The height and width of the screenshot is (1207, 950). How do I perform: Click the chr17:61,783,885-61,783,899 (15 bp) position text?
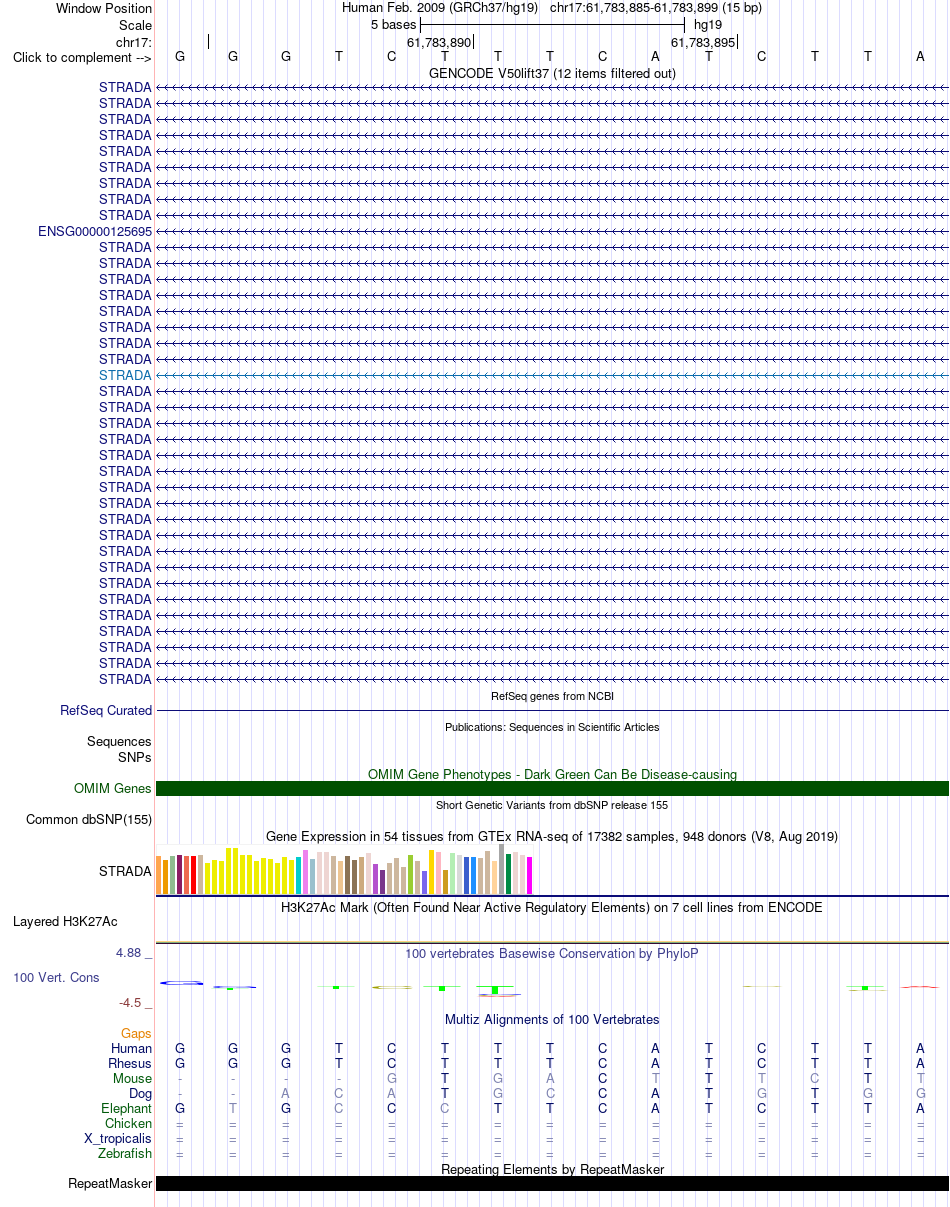656,7
